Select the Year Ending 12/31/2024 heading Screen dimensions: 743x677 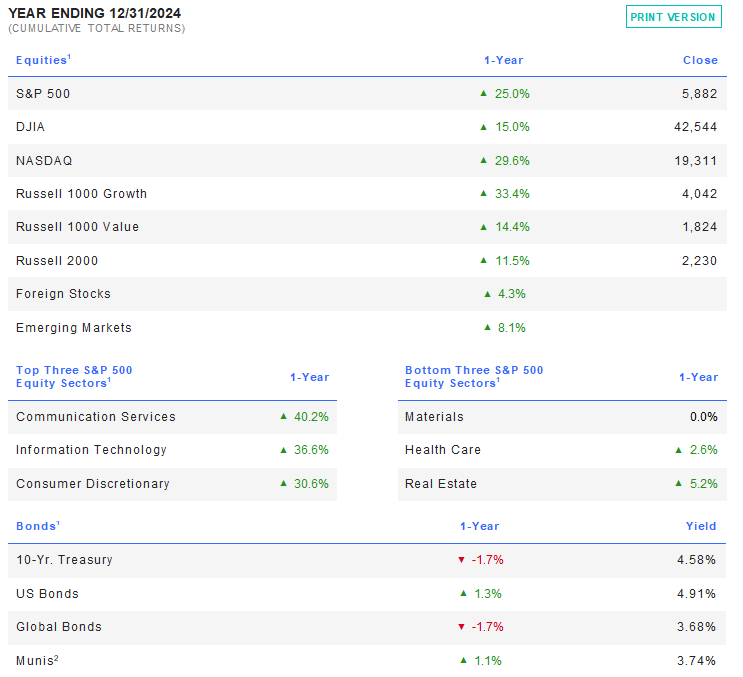tap(94, 13)
